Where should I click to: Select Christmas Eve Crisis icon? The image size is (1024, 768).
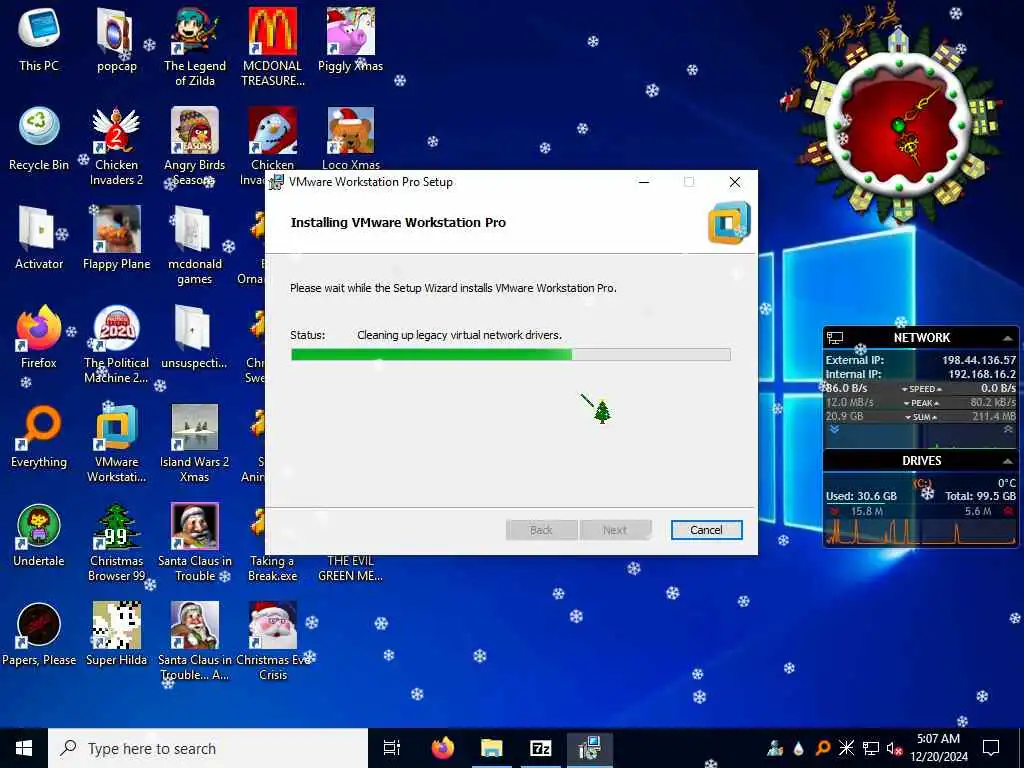coord(273,641)
